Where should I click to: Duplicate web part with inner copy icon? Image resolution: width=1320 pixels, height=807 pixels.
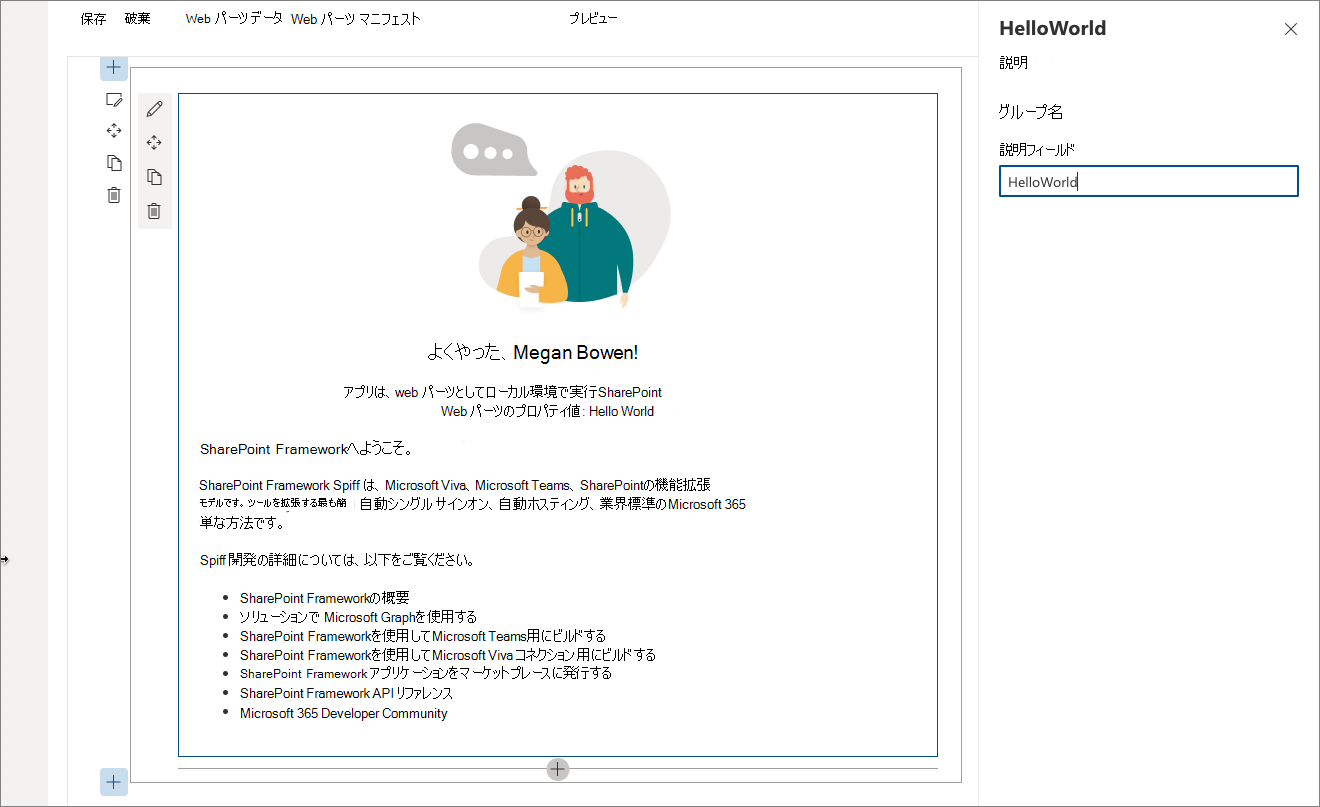(154, 177)
